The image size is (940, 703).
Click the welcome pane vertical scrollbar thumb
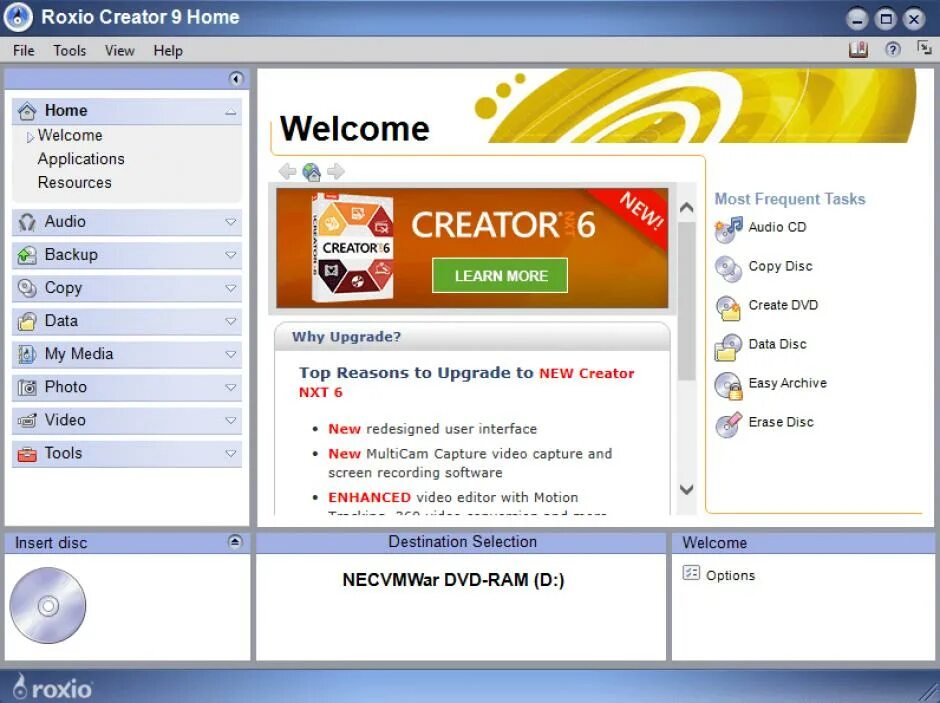[x=687, y=301]
